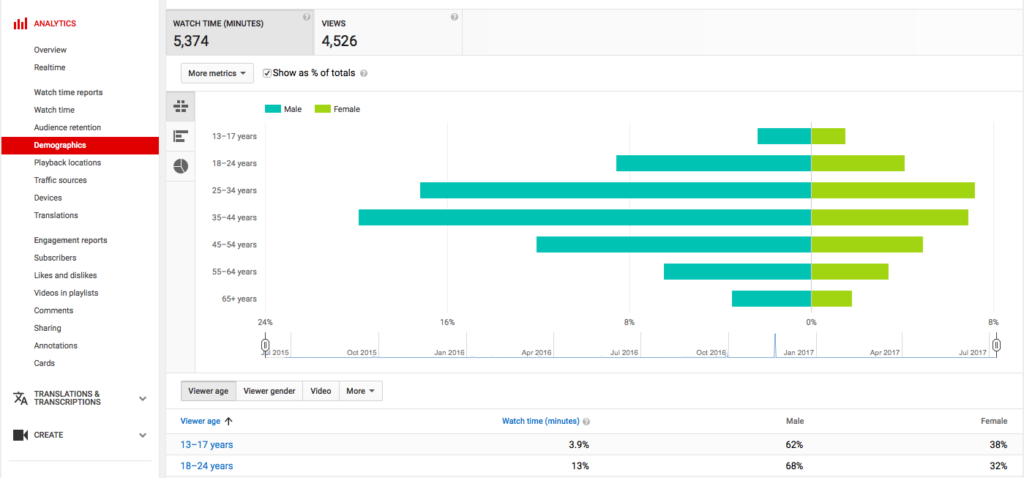
Task: Click the Male legend color swatch
Action: 273,110
